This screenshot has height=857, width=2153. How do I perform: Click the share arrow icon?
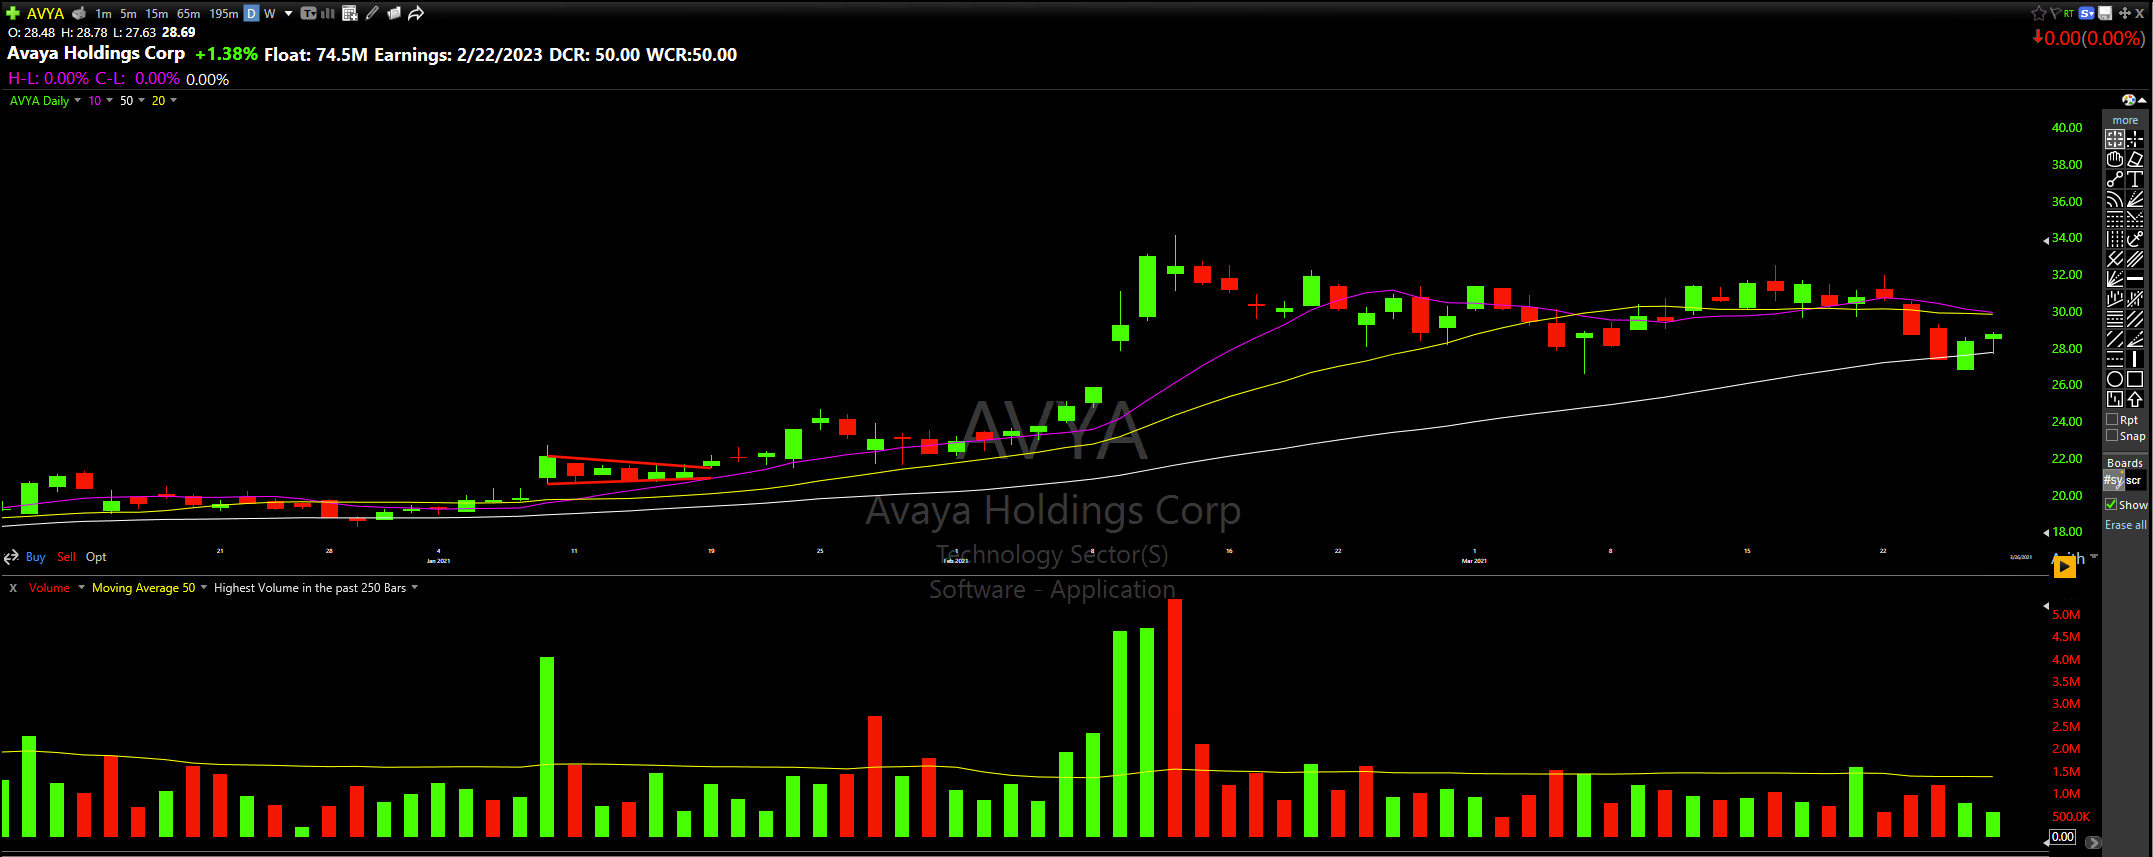coord(416,13)
